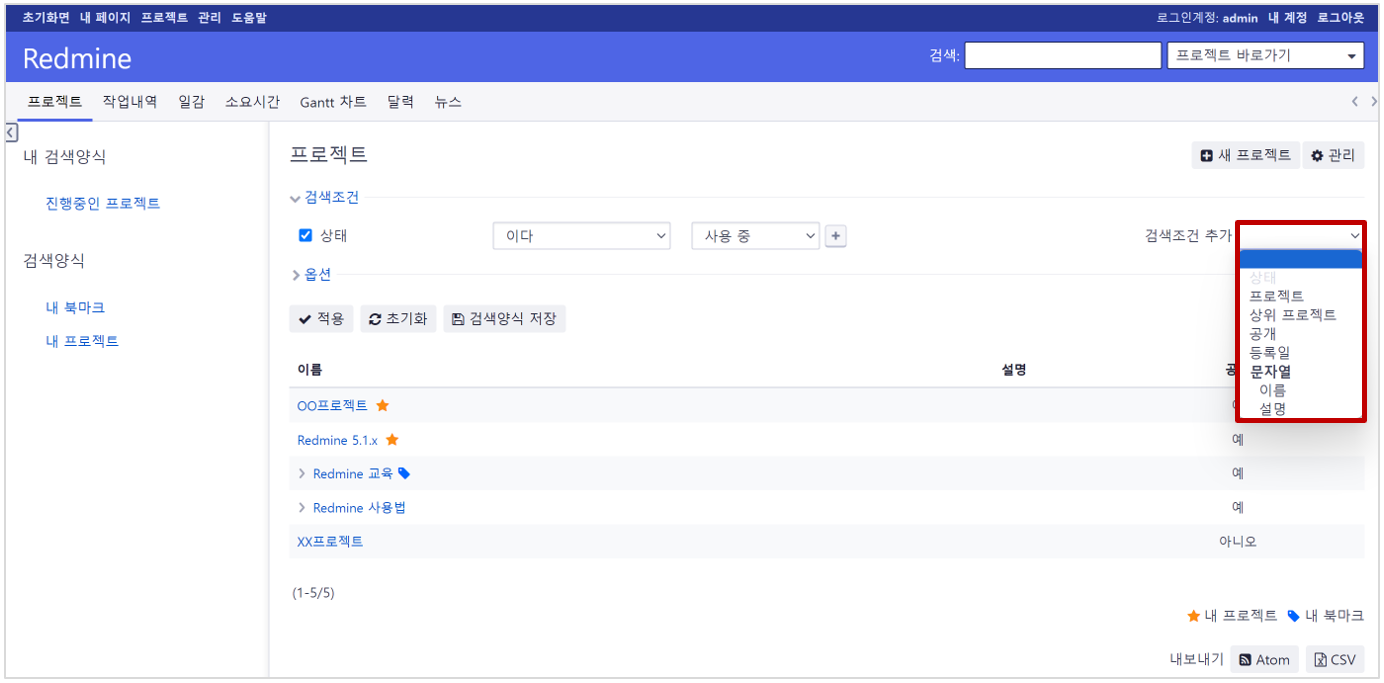The image size is (1384, 683).
Task: Open the OO프로젝트 project
Action: pyautogui.click(x=333, y=406)
